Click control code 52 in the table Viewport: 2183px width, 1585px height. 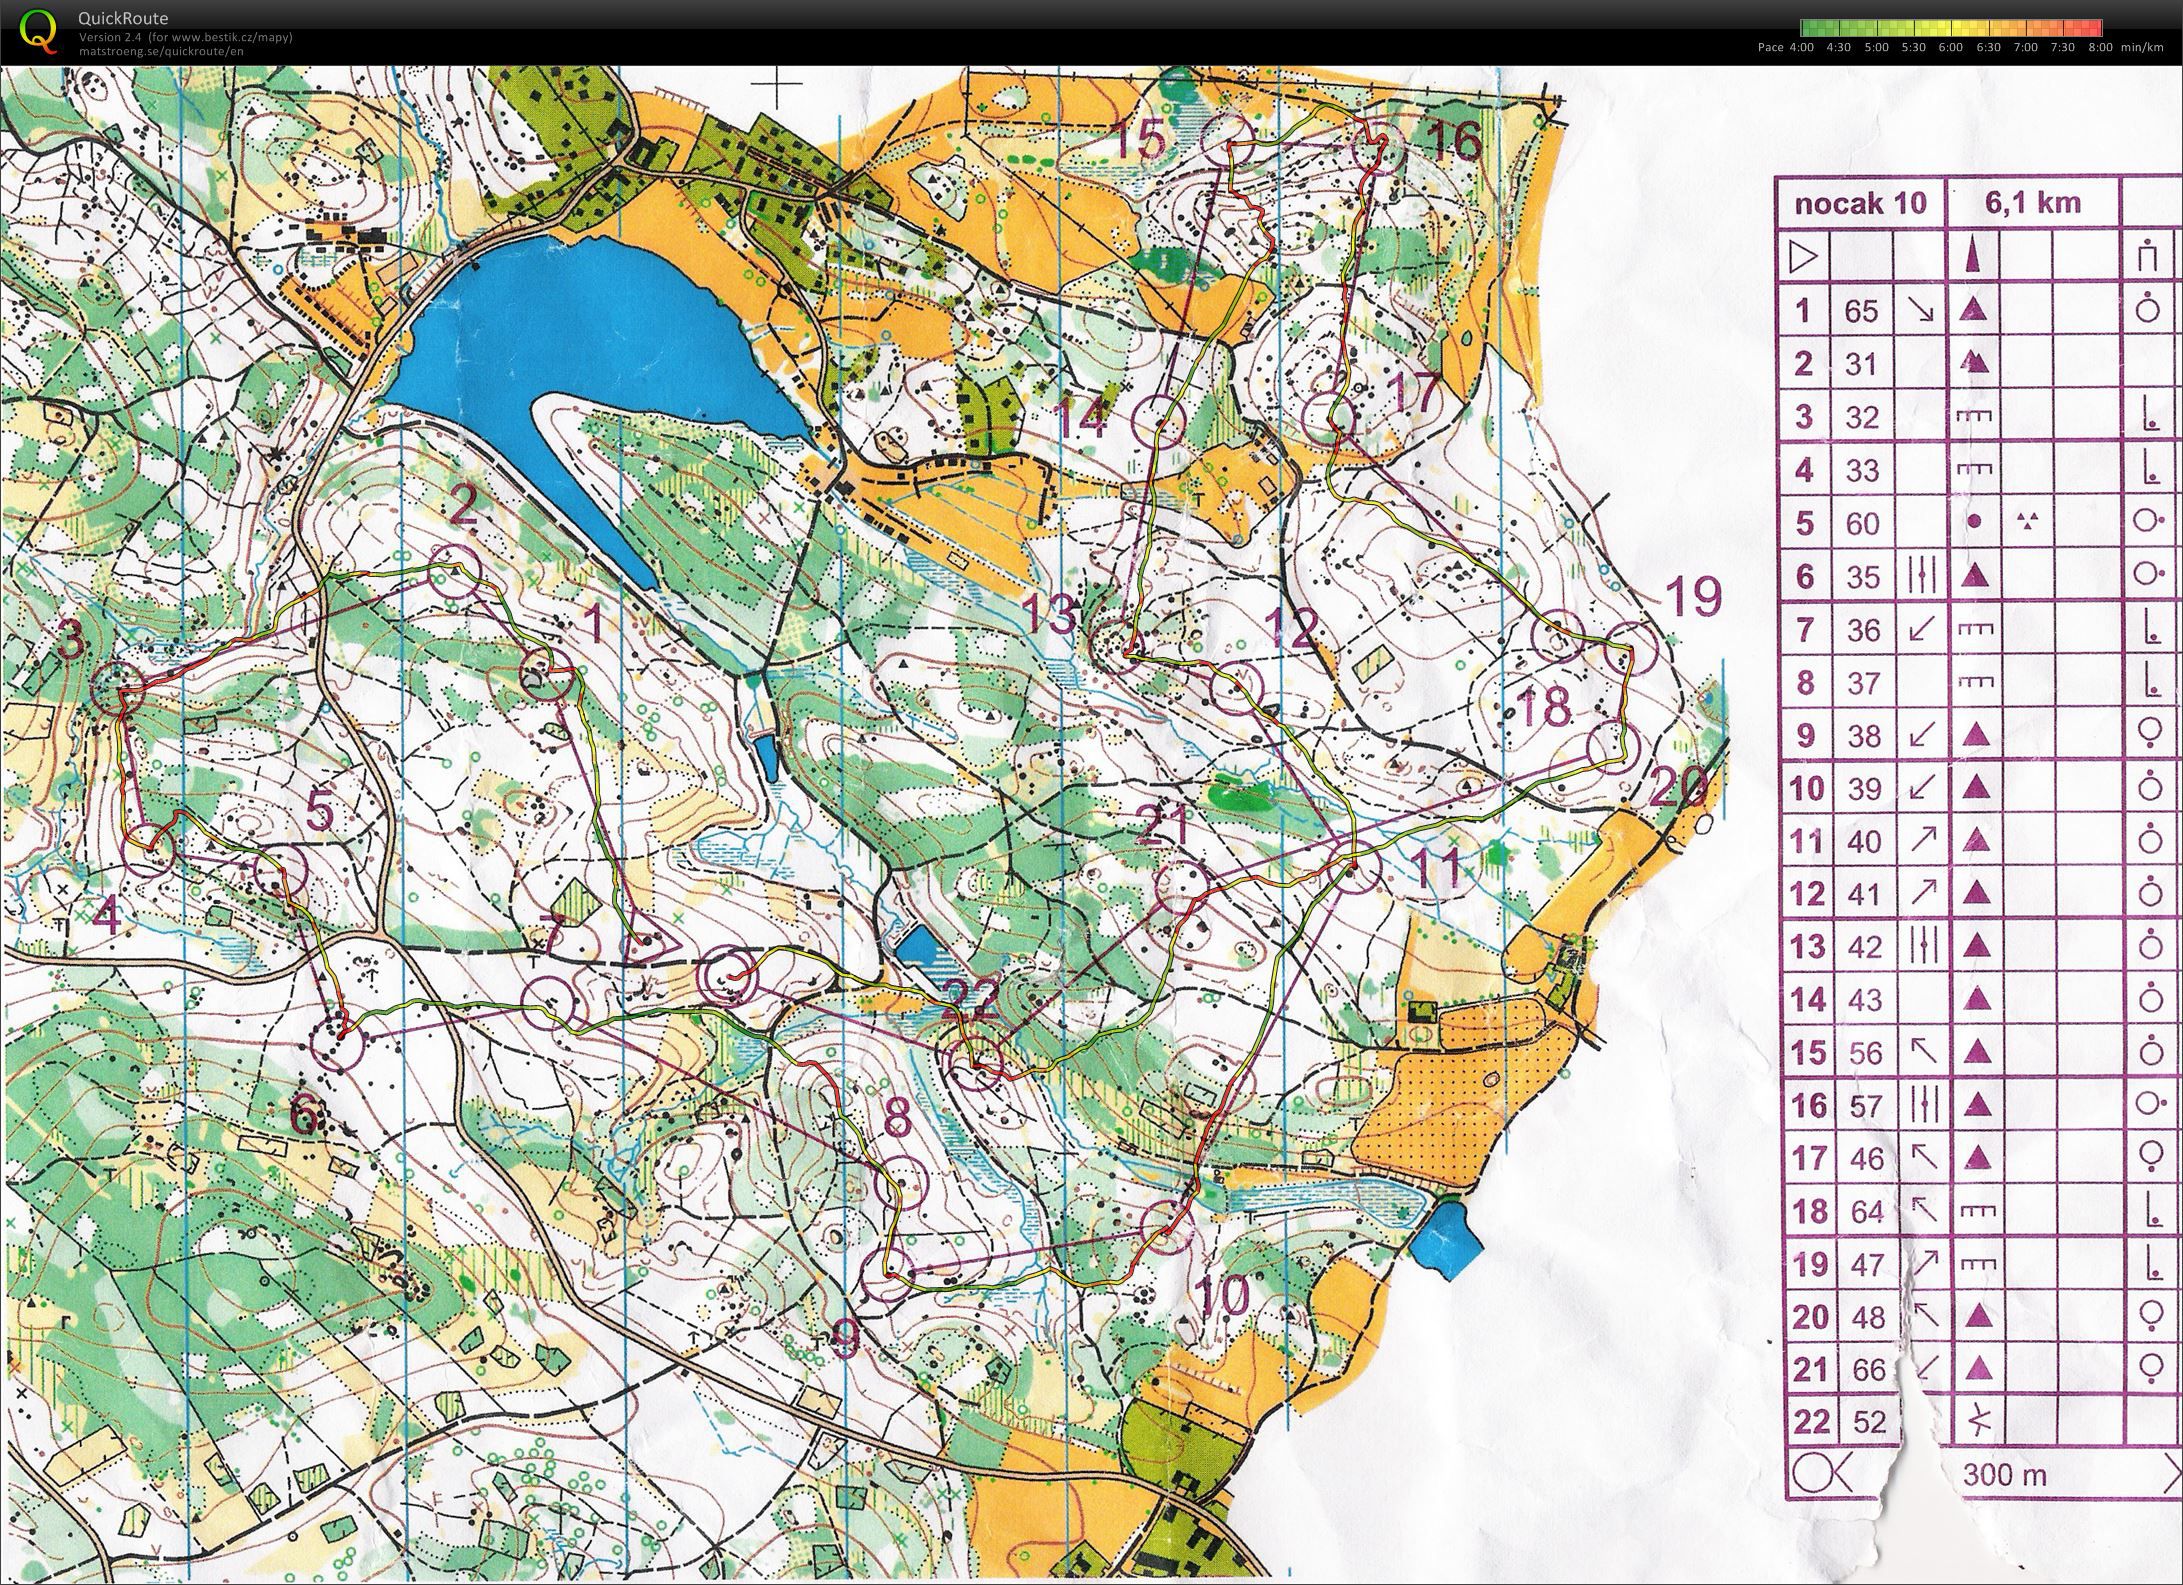(x=1867, y=1422)
